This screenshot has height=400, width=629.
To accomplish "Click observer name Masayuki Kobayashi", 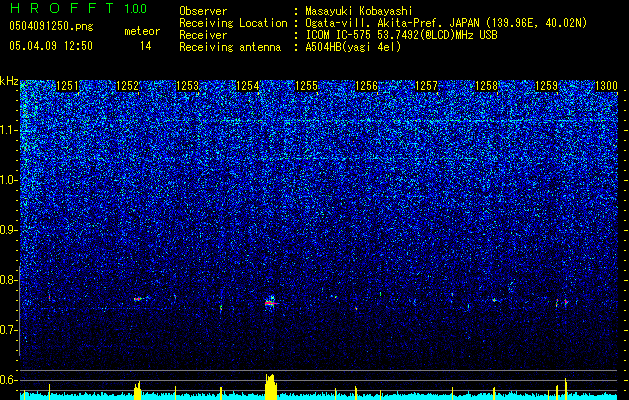I will click(x=359, y=11).
